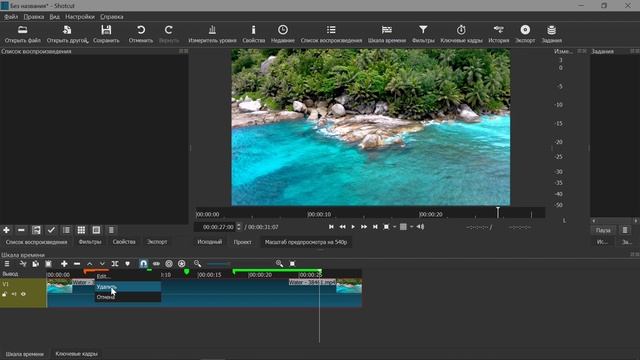The width and height of the screenshot is (640, 360).
Task: Click the timeline zoom-to-fit icon
Action: pyautogui.click(x=292, y=264)
